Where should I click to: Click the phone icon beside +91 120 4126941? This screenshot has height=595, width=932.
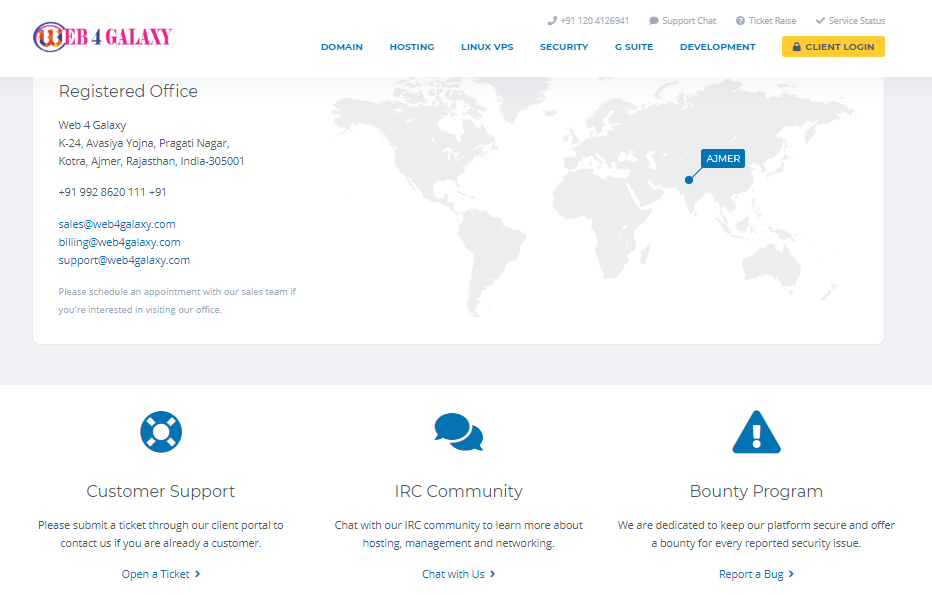pos(552,21)
